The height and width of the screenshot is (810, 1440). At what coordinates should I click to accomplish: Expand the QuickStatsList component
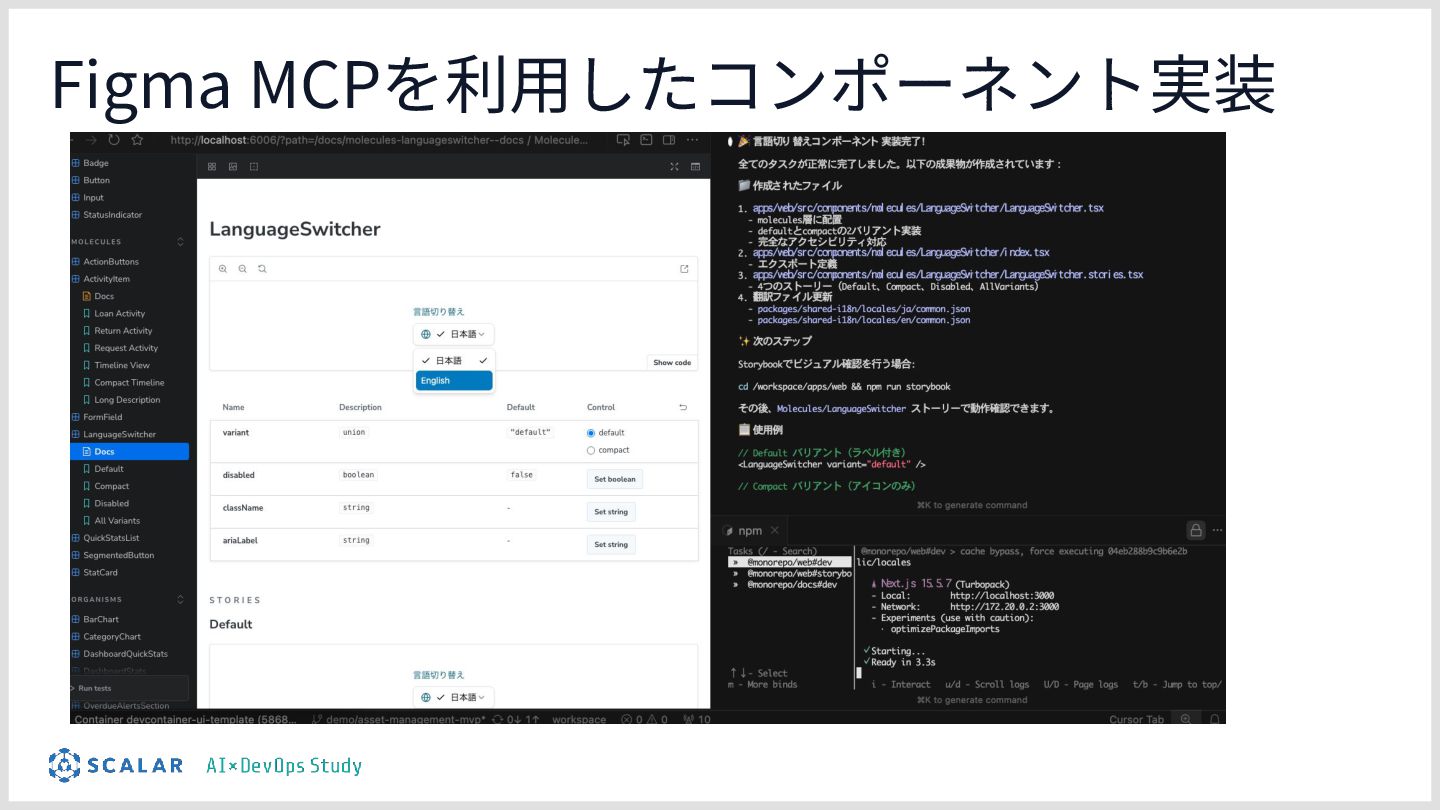[111, 538]
